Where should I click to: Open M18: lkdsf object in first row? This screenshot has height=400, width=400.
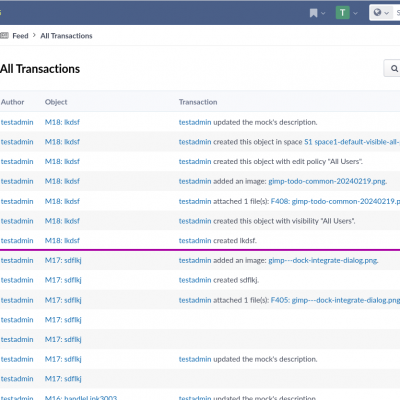pos(62,122)
